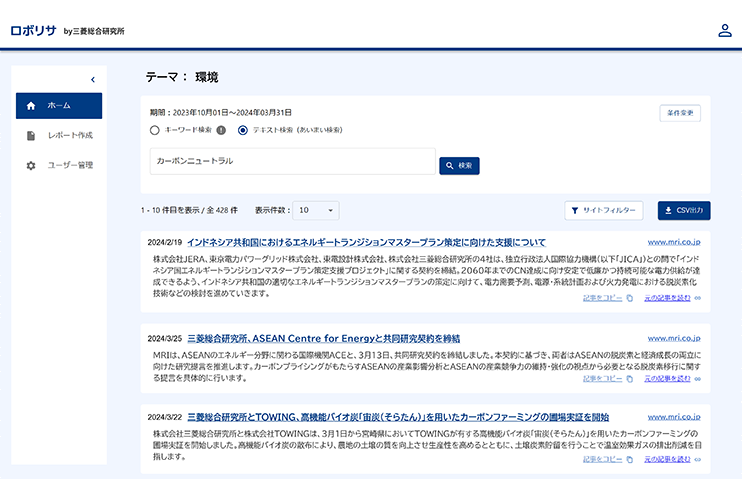Open www.mri.co.jp link on the 2024/3/25 article
The width and height of the screenshot is (742, 479).
(x=674, y=338)
